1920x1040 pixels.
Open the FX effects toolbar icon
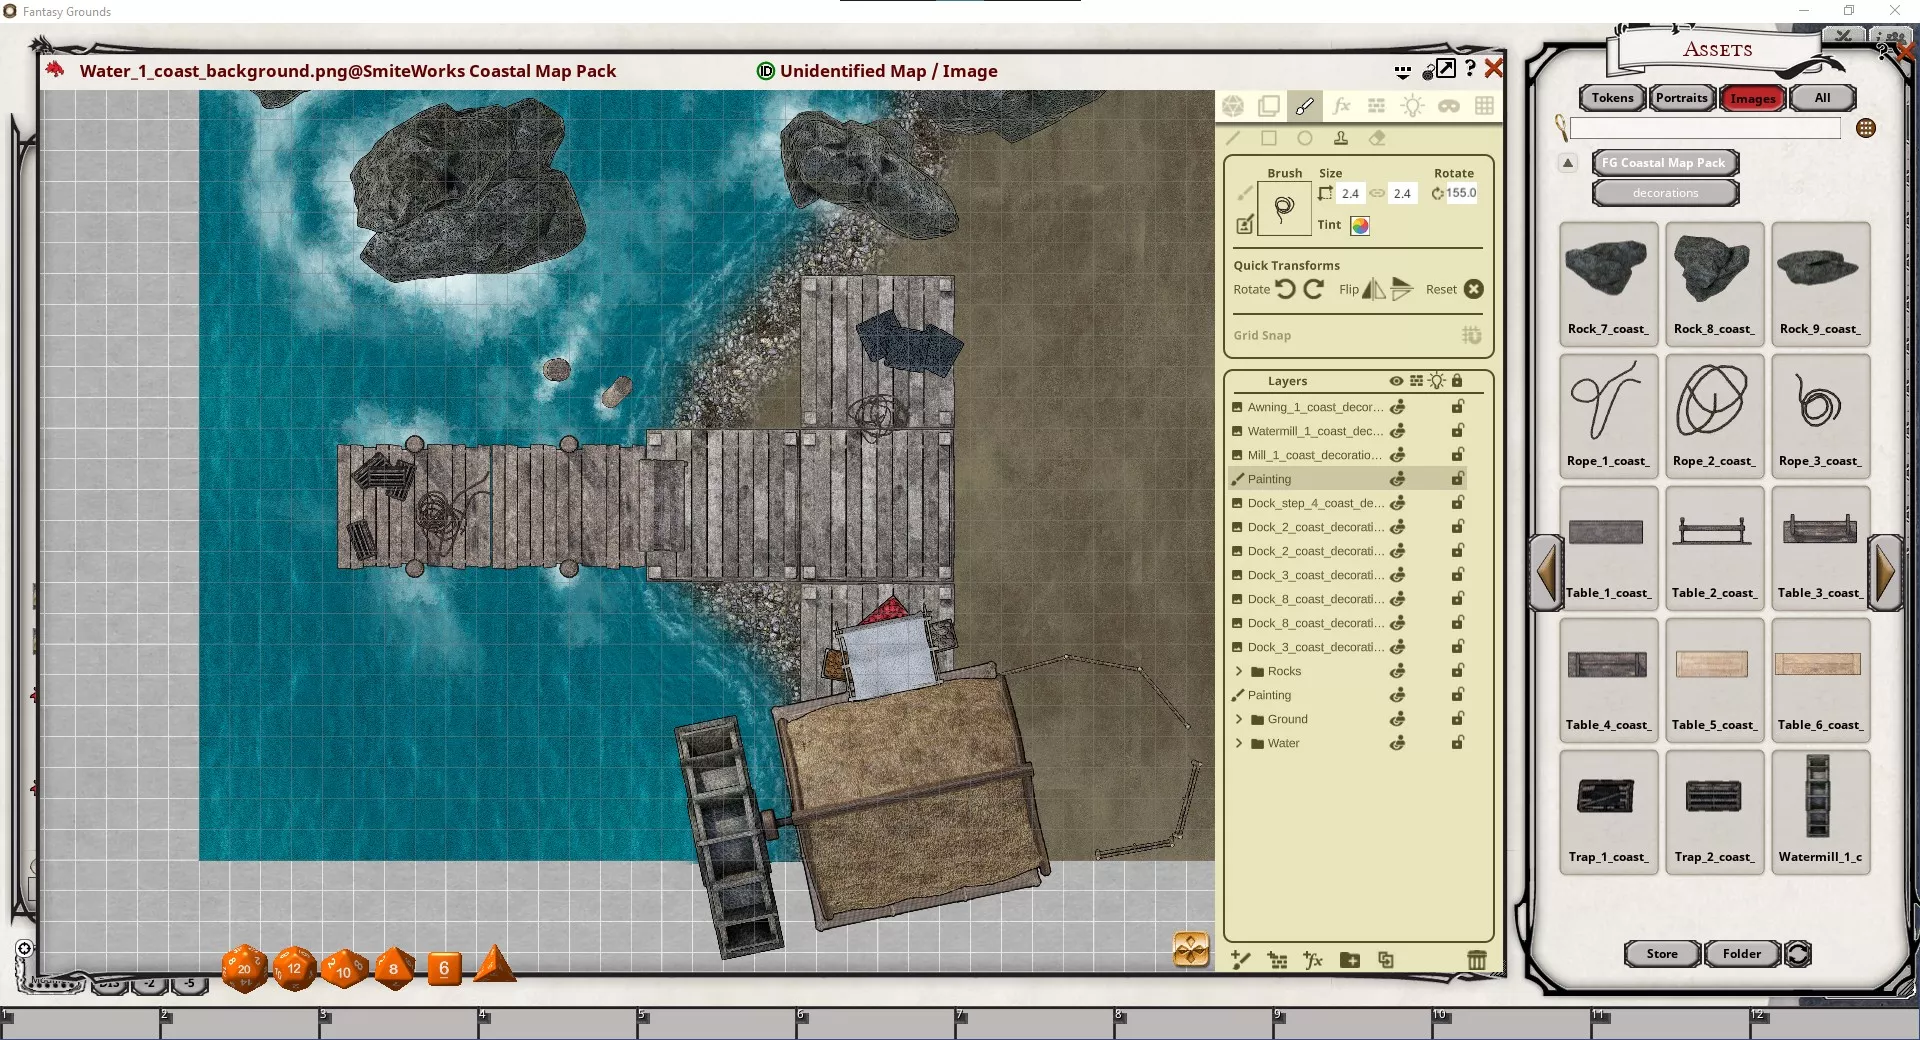tap(1341, 106)
